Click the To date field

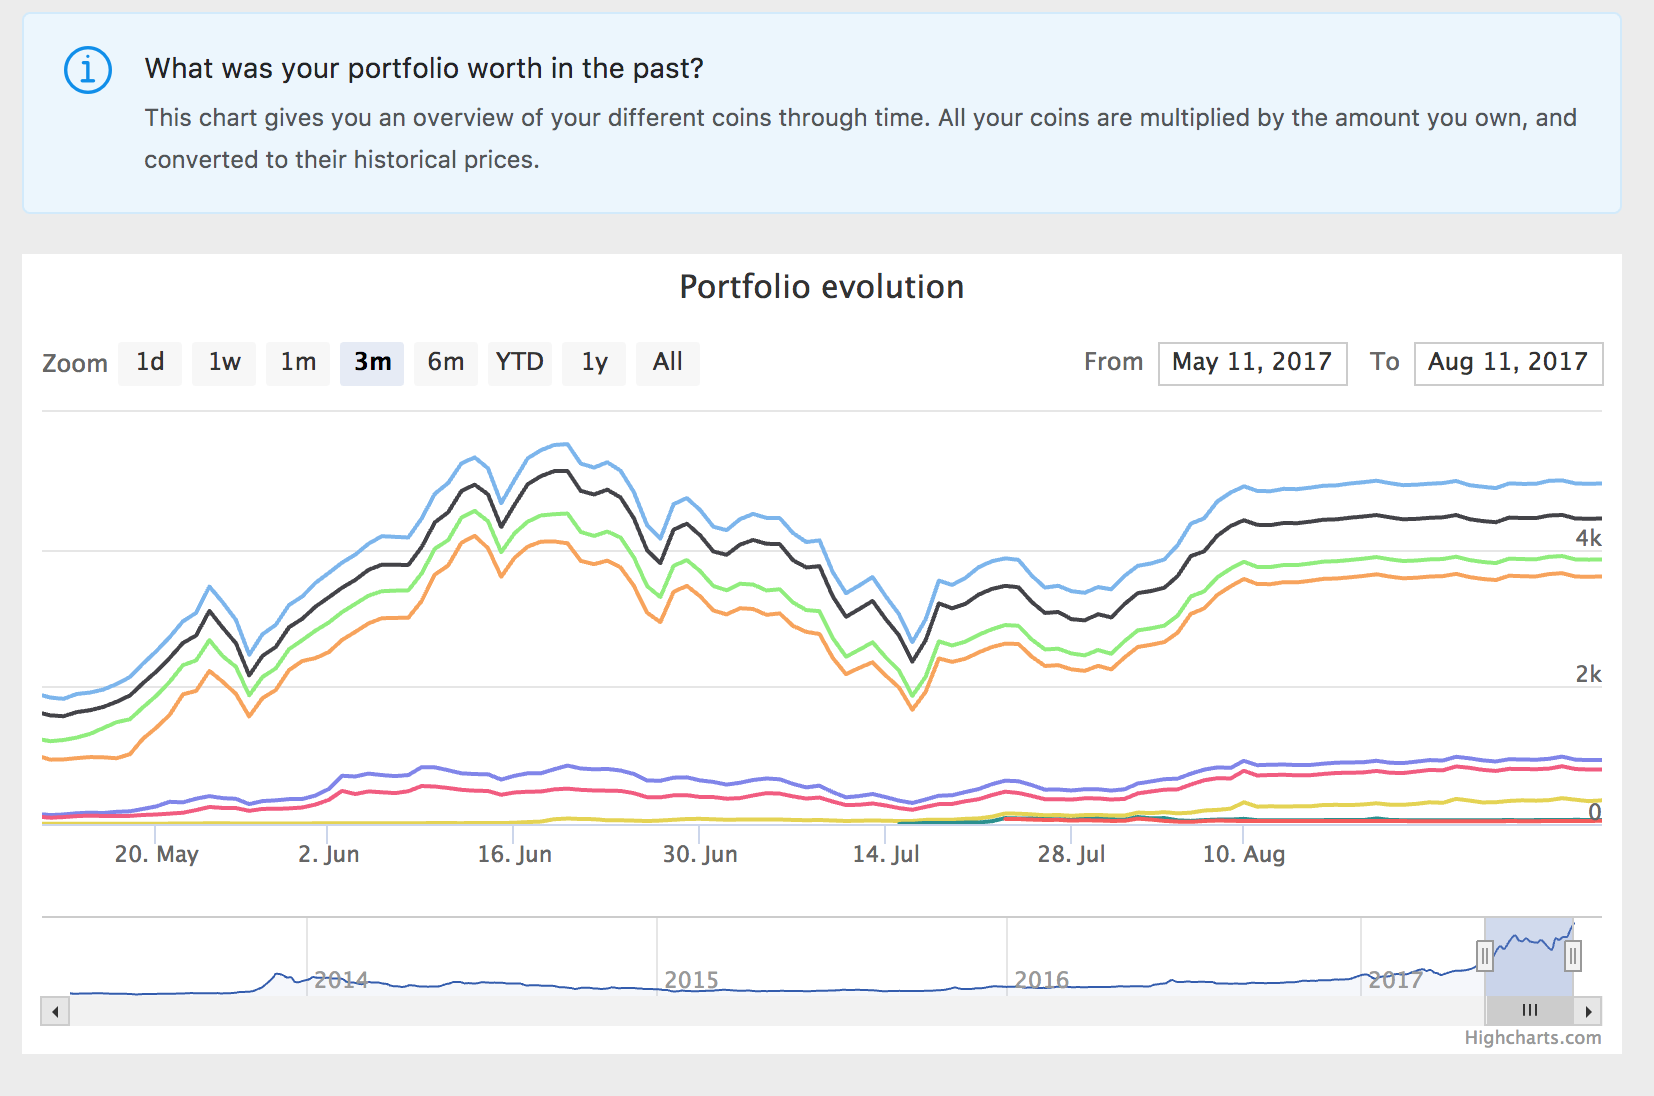click(x=1508, y=363)
